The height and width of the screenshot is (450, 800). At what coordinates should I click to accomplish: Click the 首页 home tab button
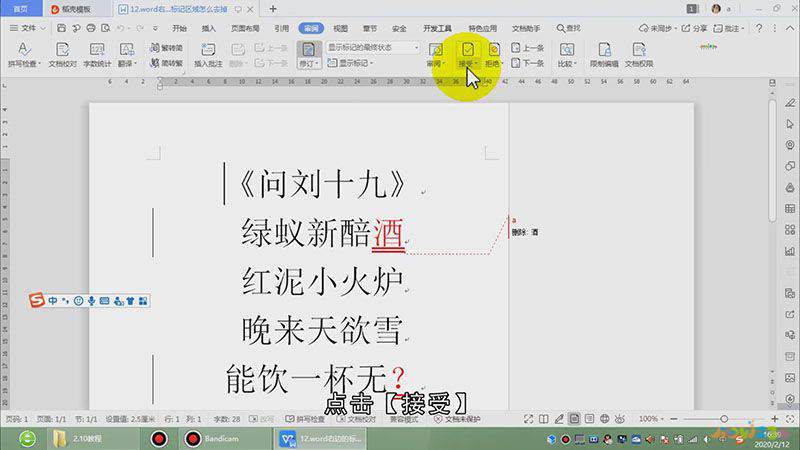21,9
